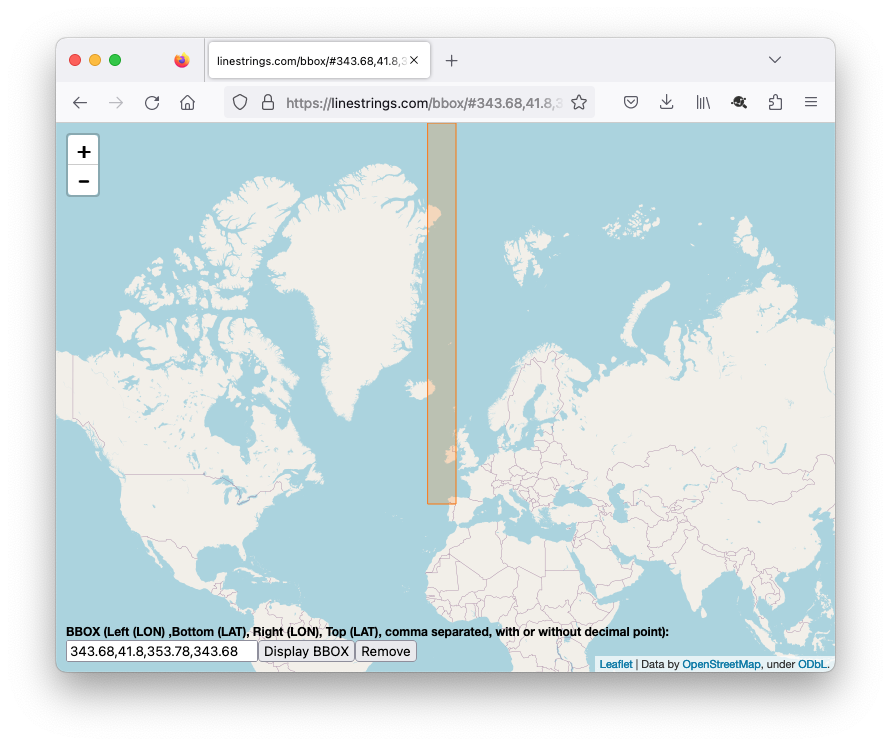The image size is (891, 746).
Task: Zoom out of the map
Action: (x=83, y=181)
